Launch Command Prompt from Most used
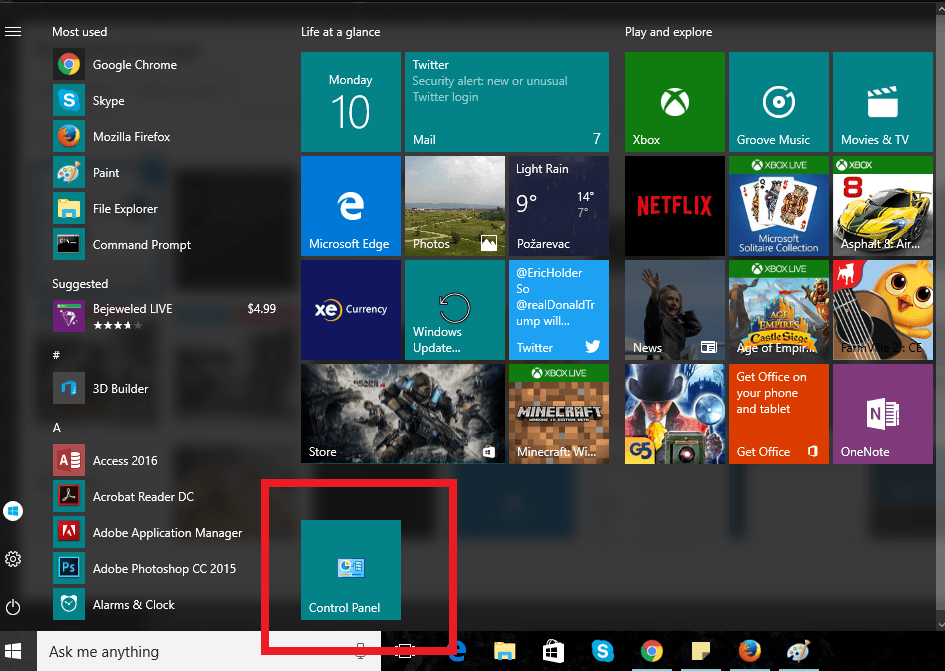 (163, 244)
